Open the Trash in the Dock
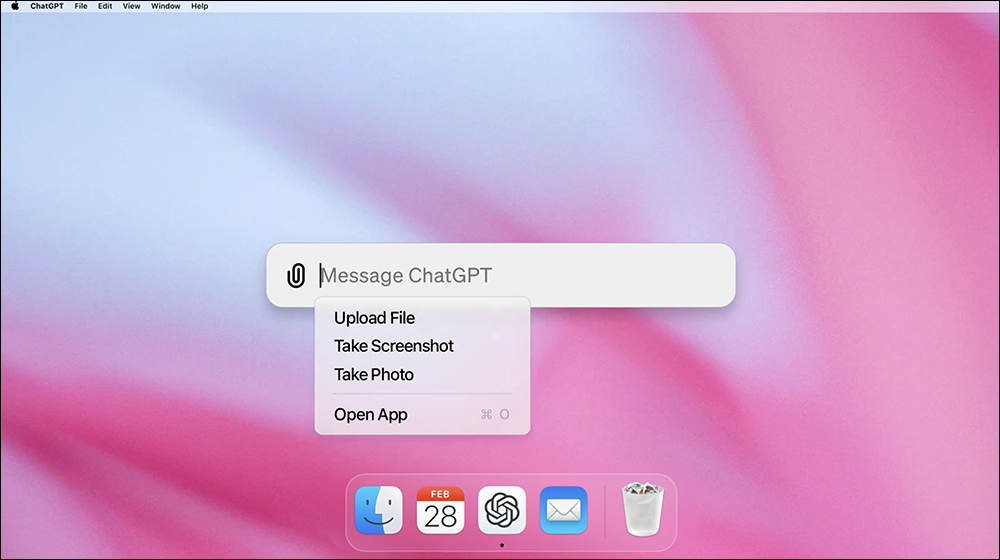This screenshot has height=560, width=1000. pyautogui.click(x=643, y=509)
